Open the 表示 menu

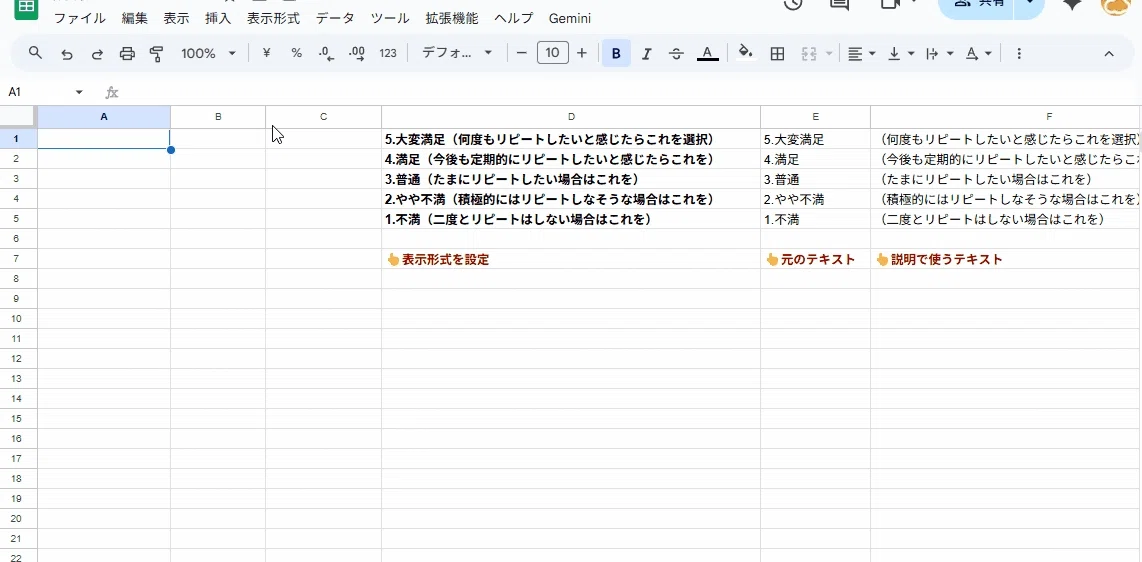[x=176, y=18]
